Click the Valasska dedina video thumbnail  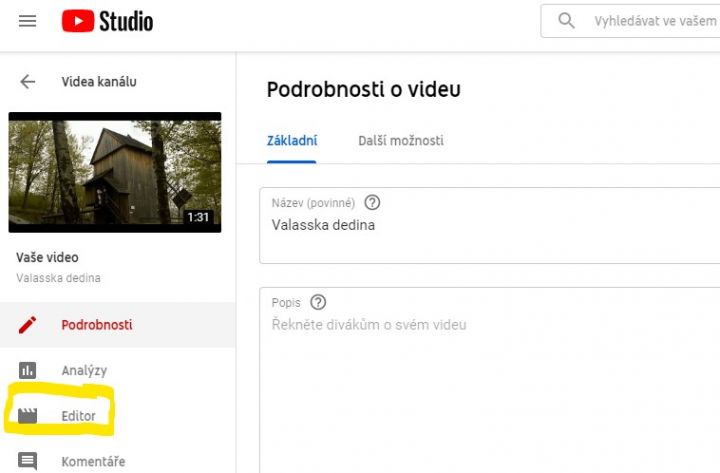click(x=115, y=172)
